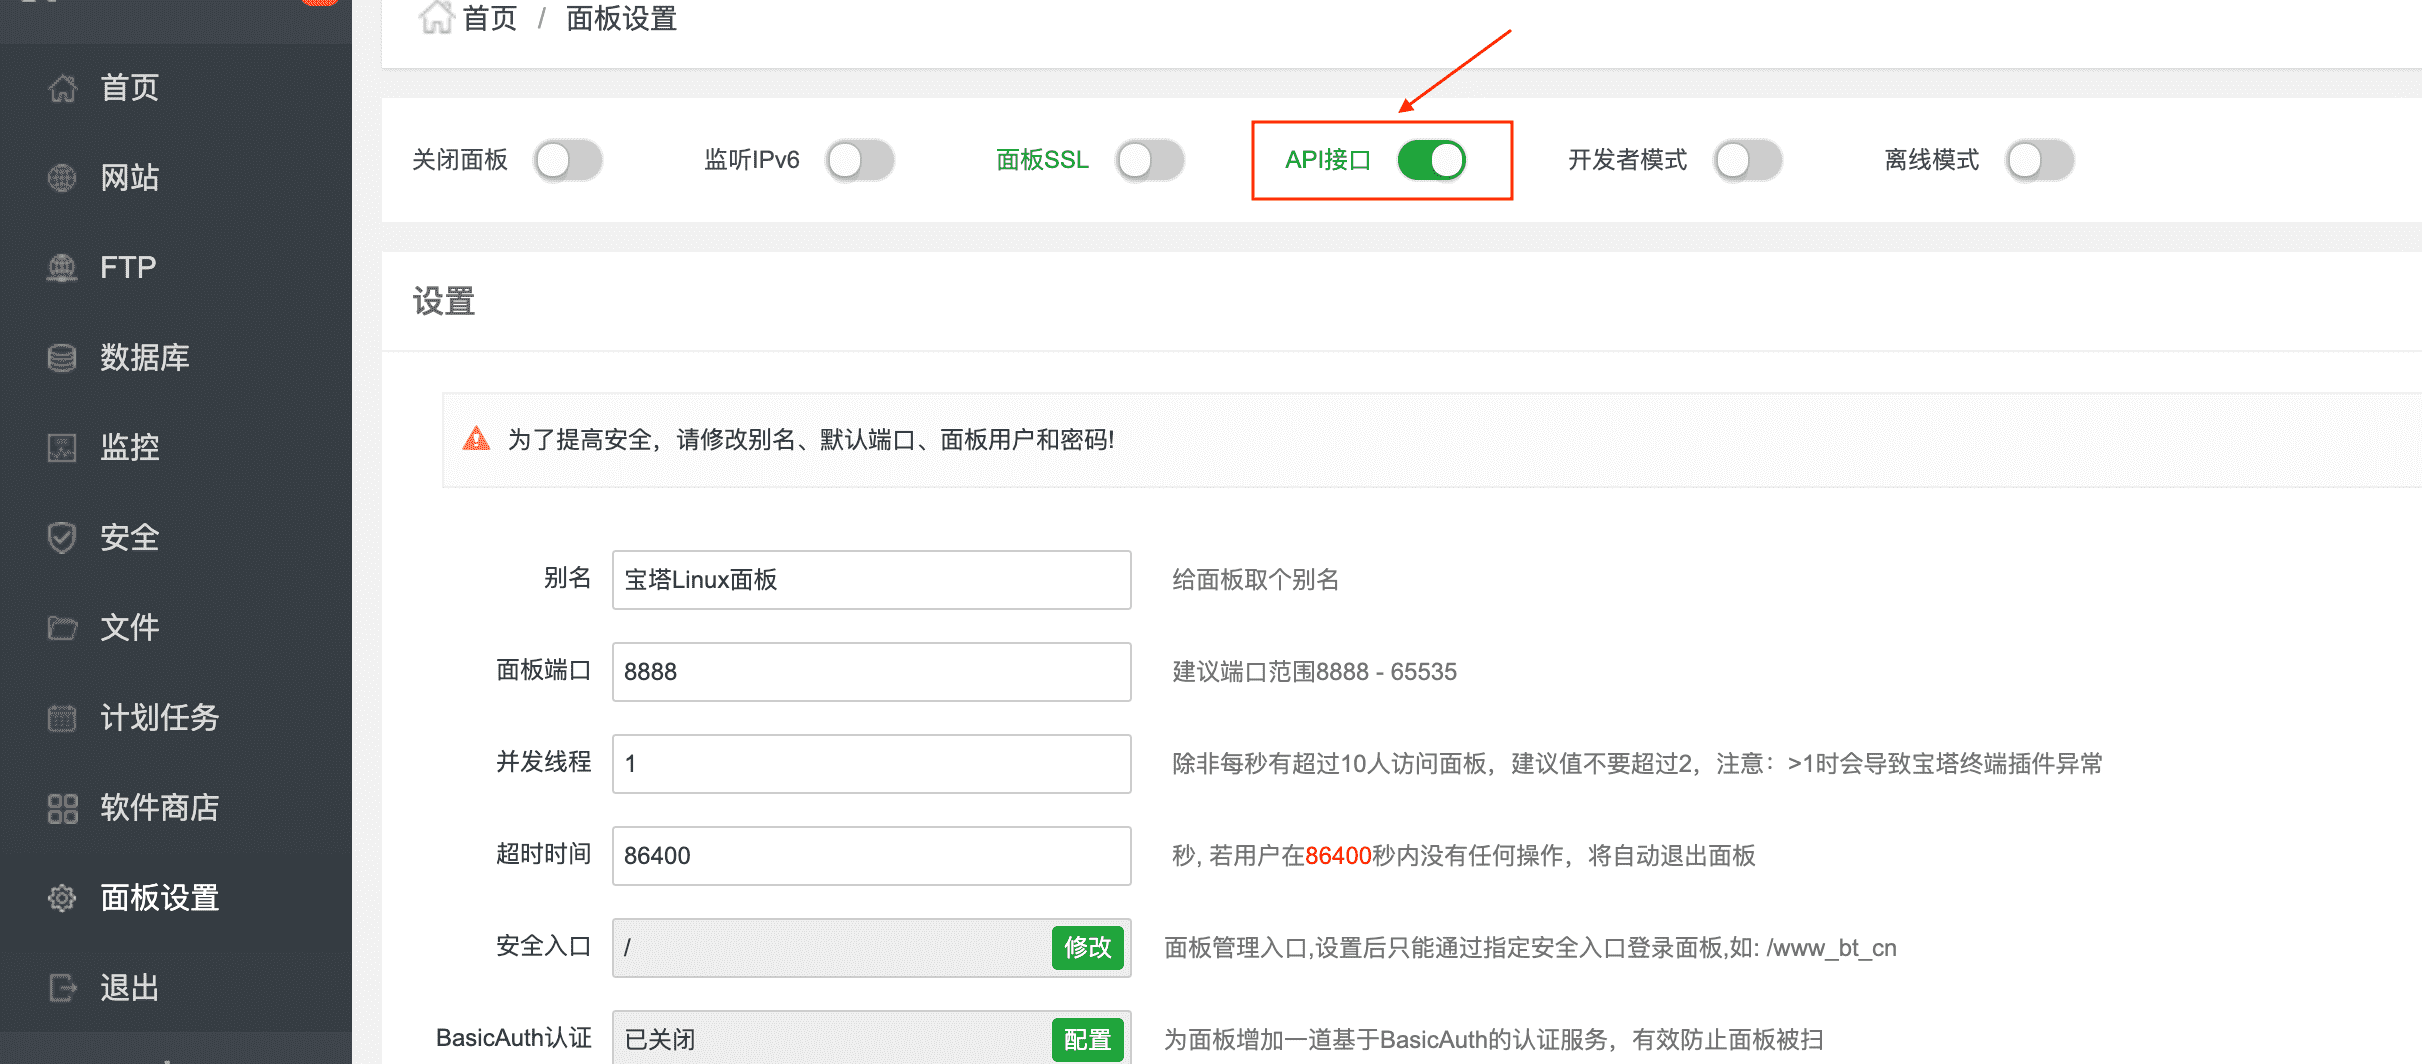The width and height of the screenshot is (2422, 1064).
Task: Toggle the 离线模式 switch
Action: [x=2040, y=160]
